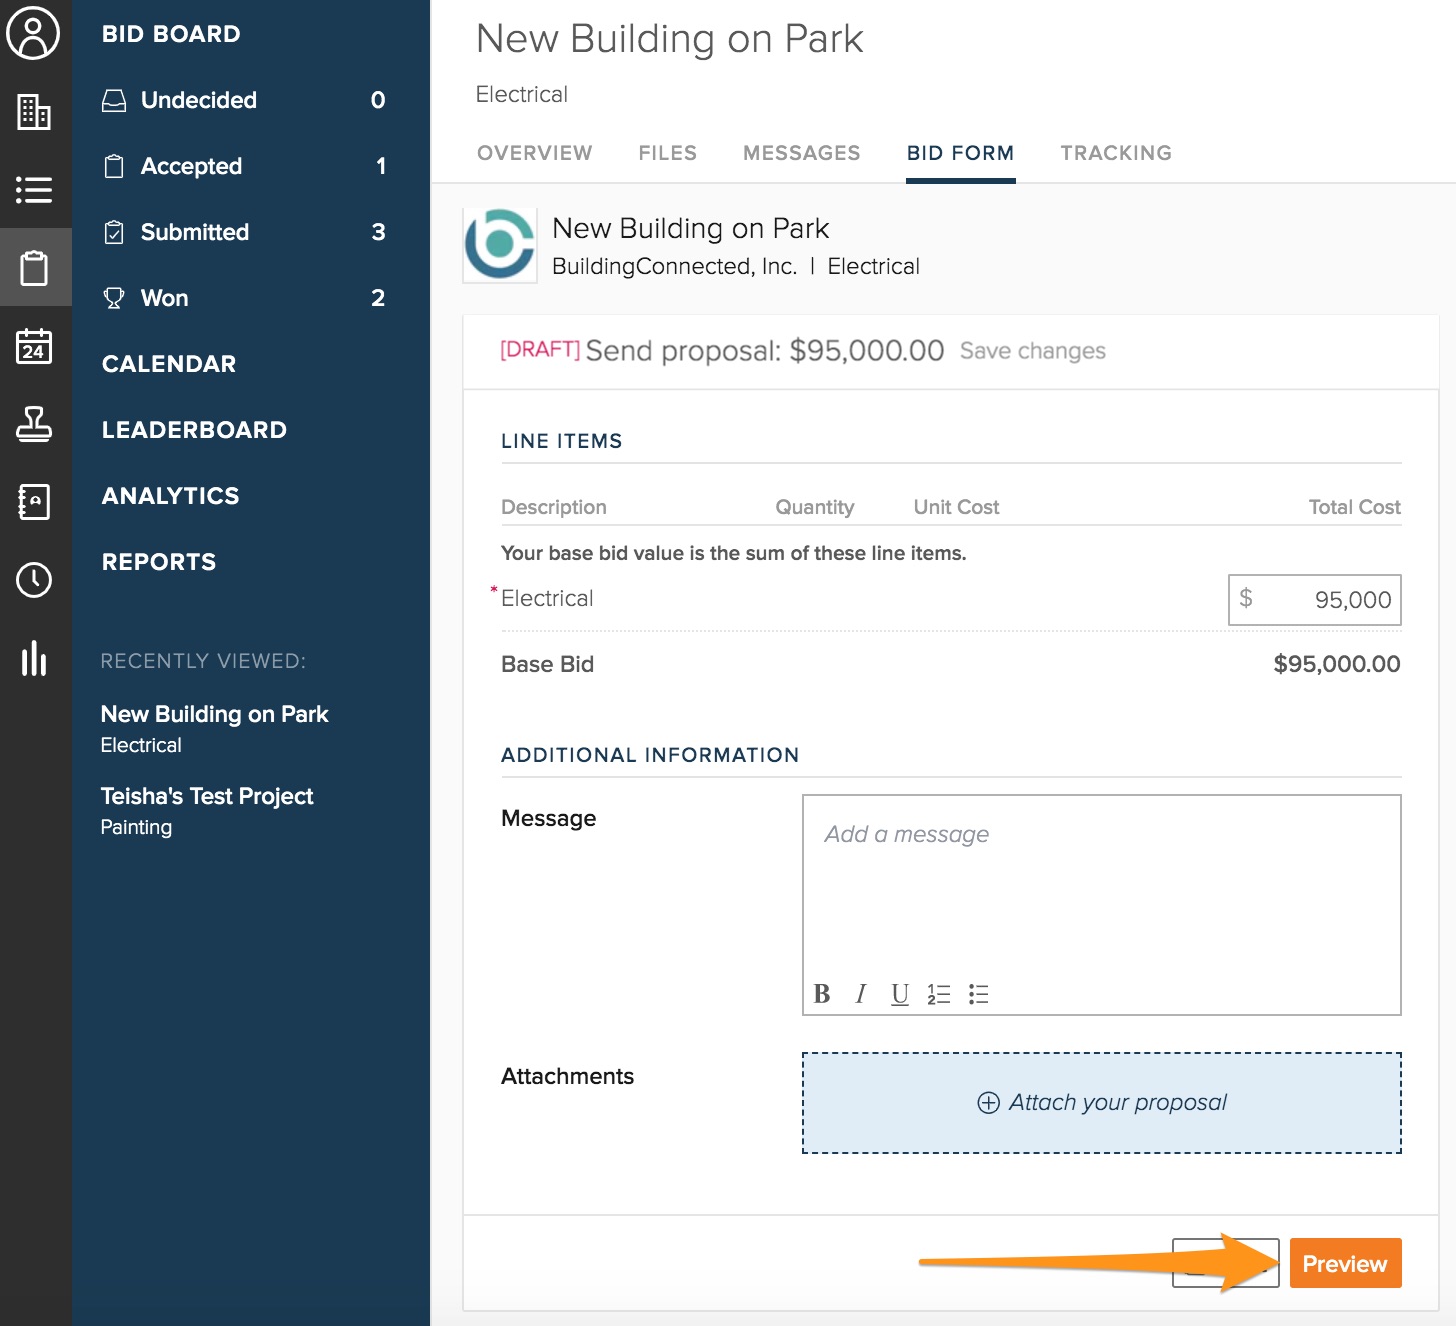Click the stamp icon in left rail
The image size is (1456, 1326).
34,424
